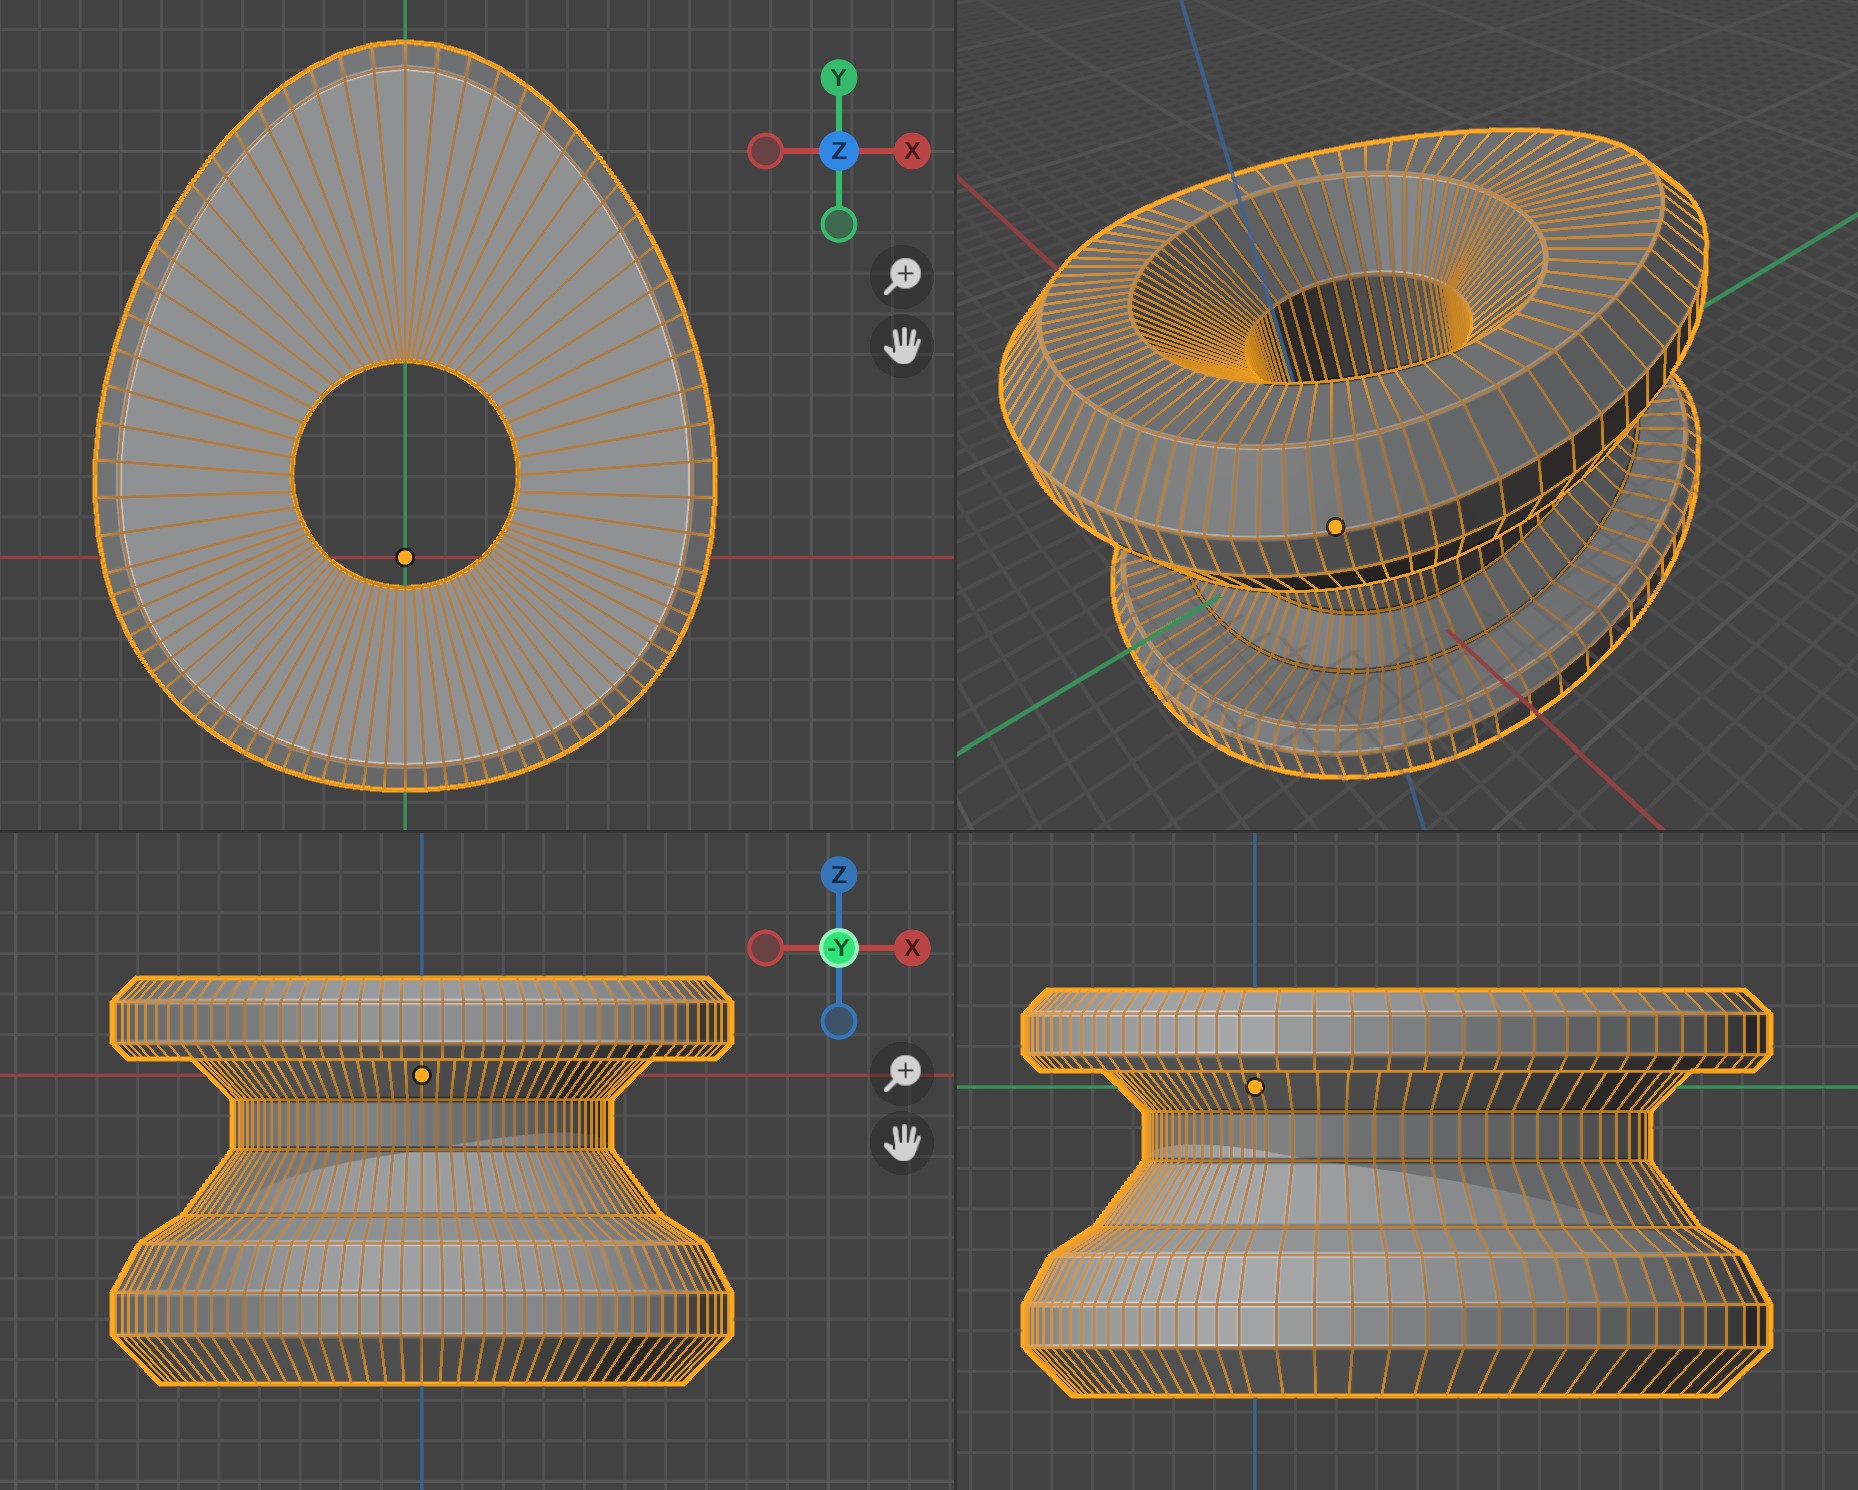The height and width of the screenshot is (1490, 1858).
Task: Click the green Y axis in top-view gizmo
Action: coord(838,78)
